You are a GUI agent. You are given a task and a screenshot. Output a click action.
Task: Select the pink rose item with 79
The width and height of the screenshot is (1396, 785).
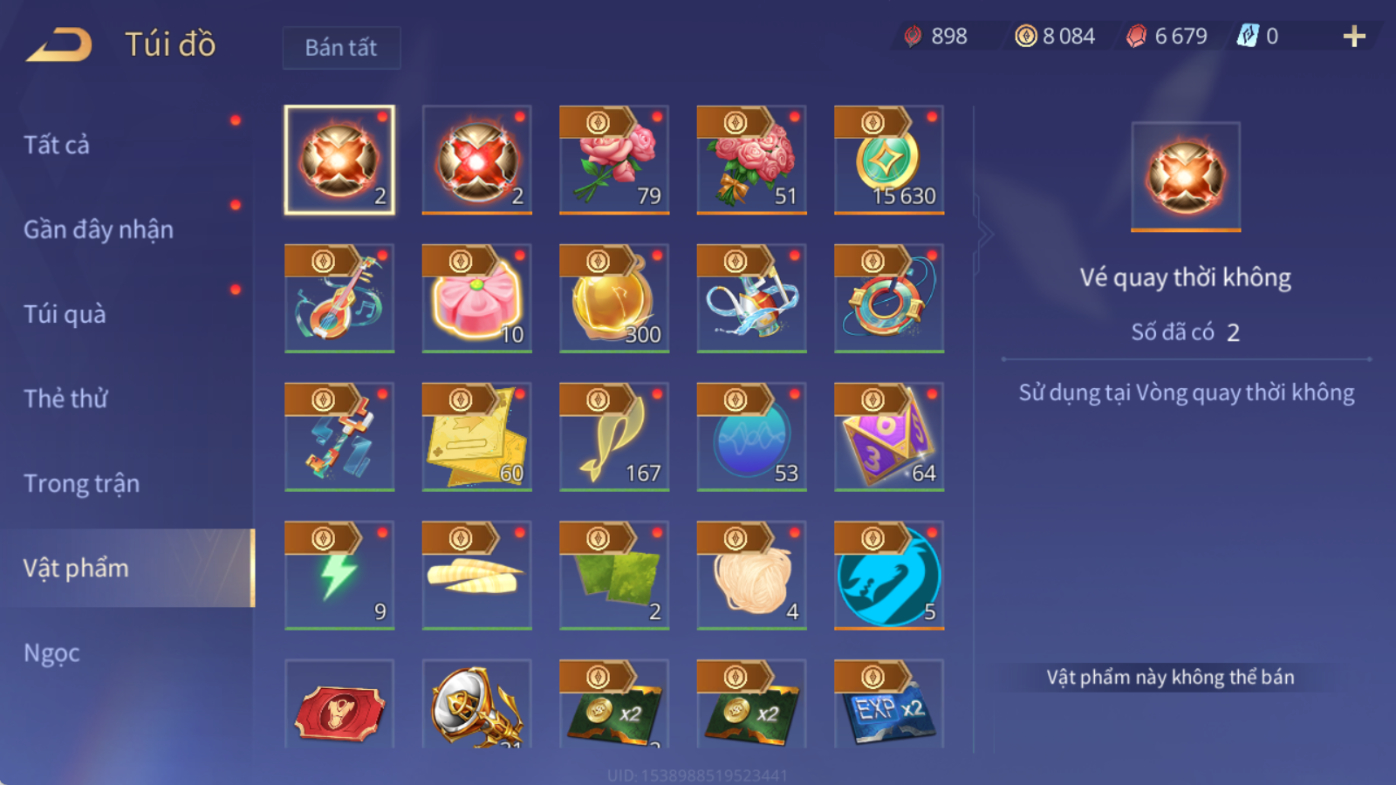coord(614,160)
